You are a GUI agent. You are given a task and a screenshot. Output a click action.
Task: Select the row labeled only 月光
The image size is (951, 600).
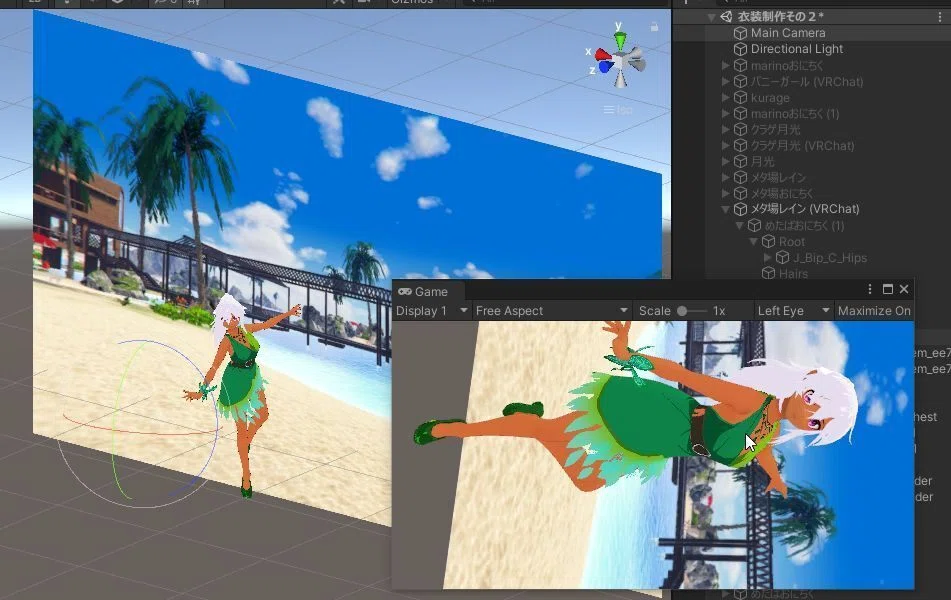tap(762, 161)
